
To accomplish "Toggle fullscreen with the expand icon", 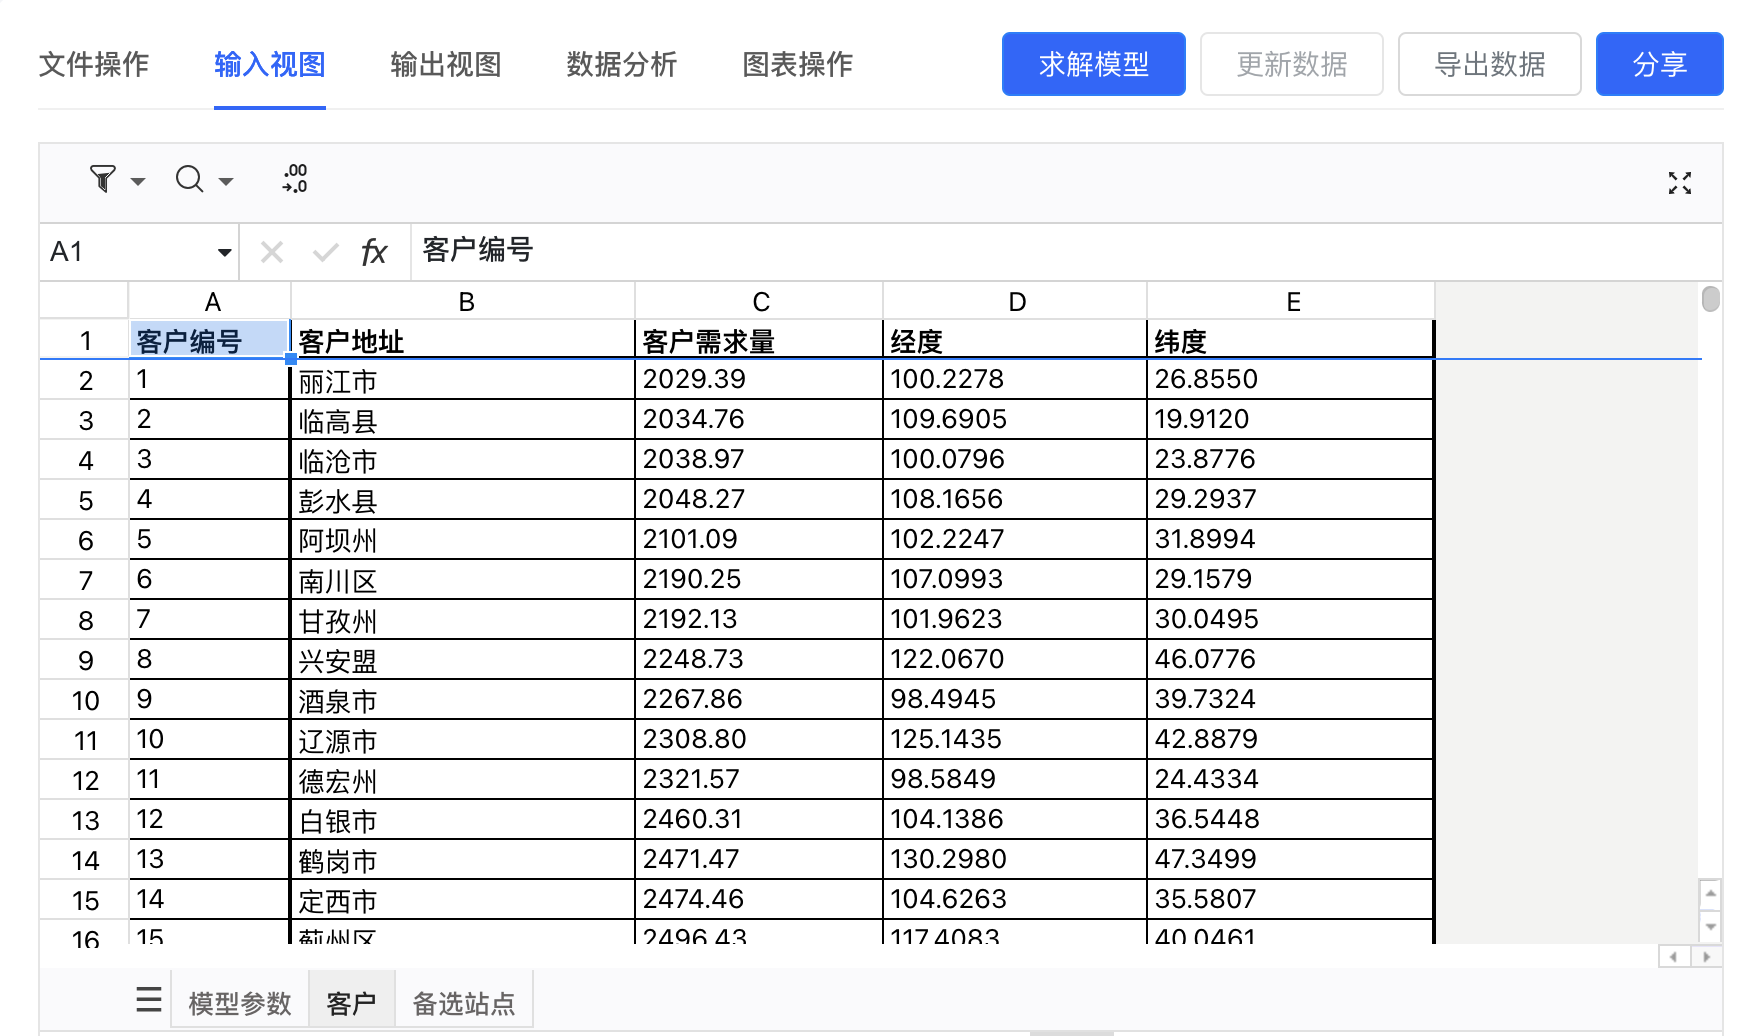I will [1679, 183].
